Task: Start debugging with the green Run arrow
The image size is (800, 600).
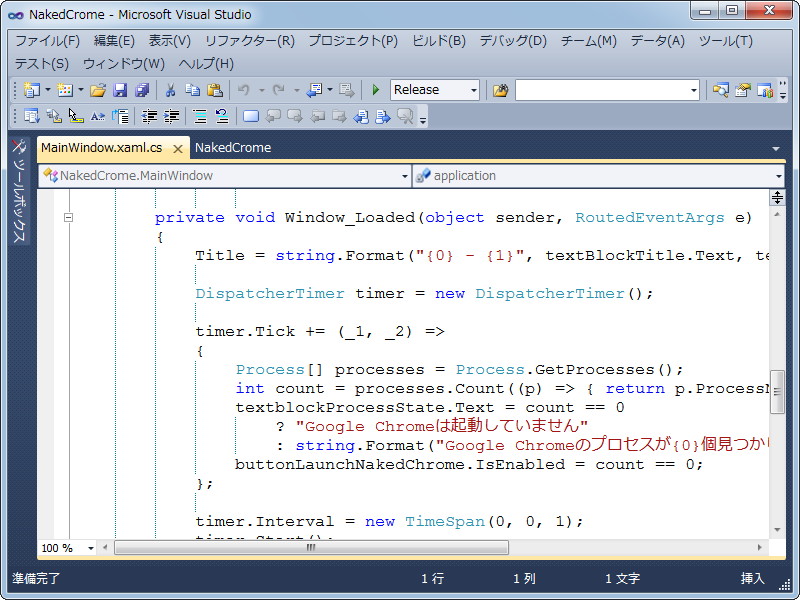Action: click(x=375, y=90)
